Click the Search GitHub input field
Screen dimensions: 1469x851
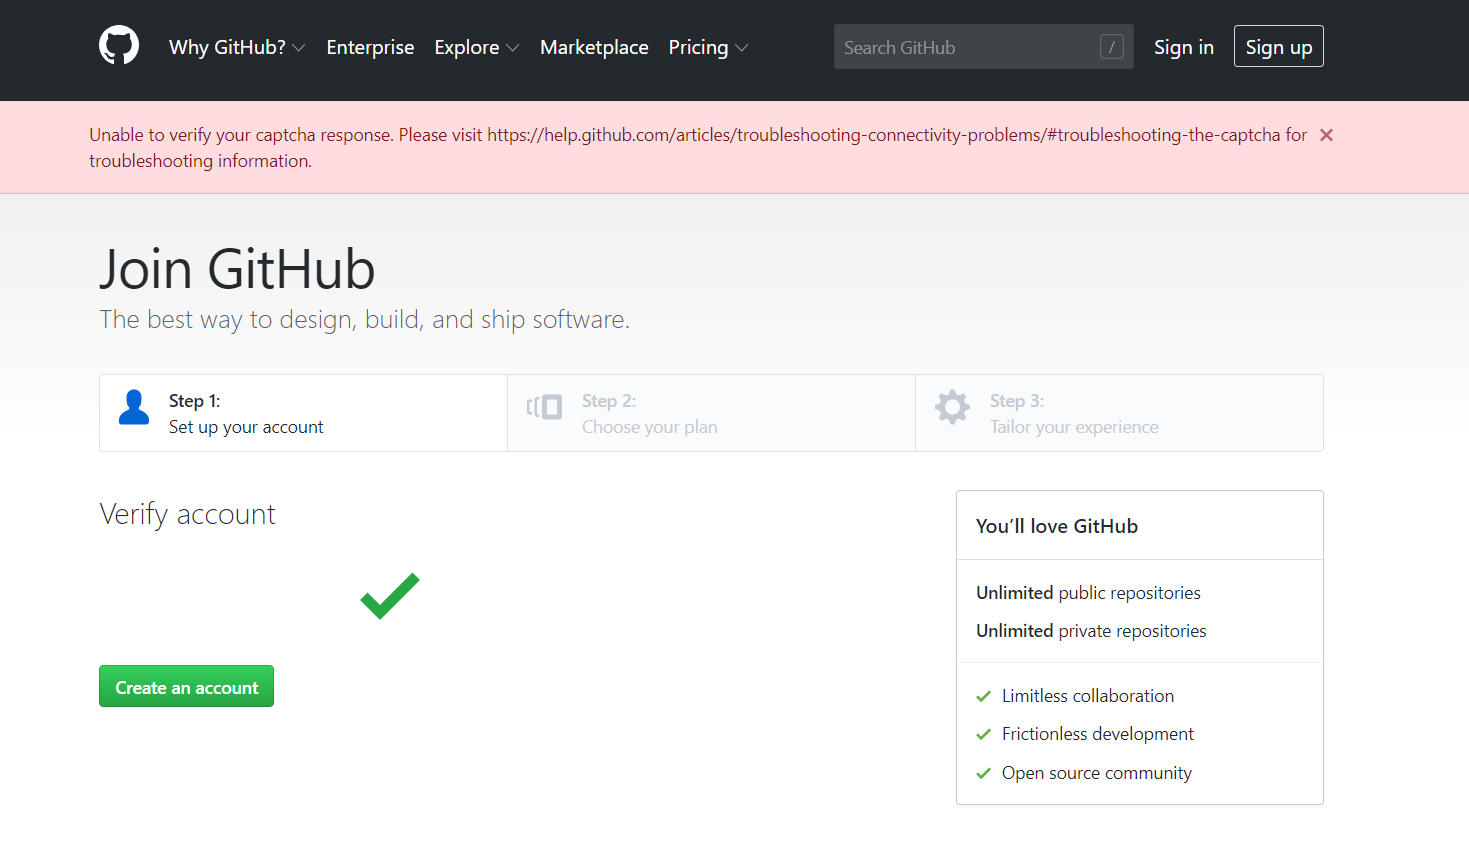[x=960, y=46]
